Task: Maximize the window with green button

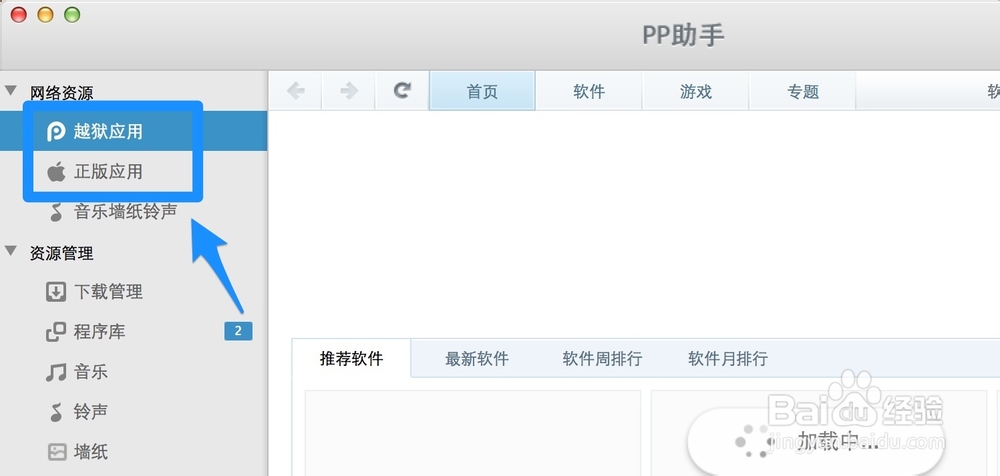Action: pyautogui.click(x=72, y=14)
